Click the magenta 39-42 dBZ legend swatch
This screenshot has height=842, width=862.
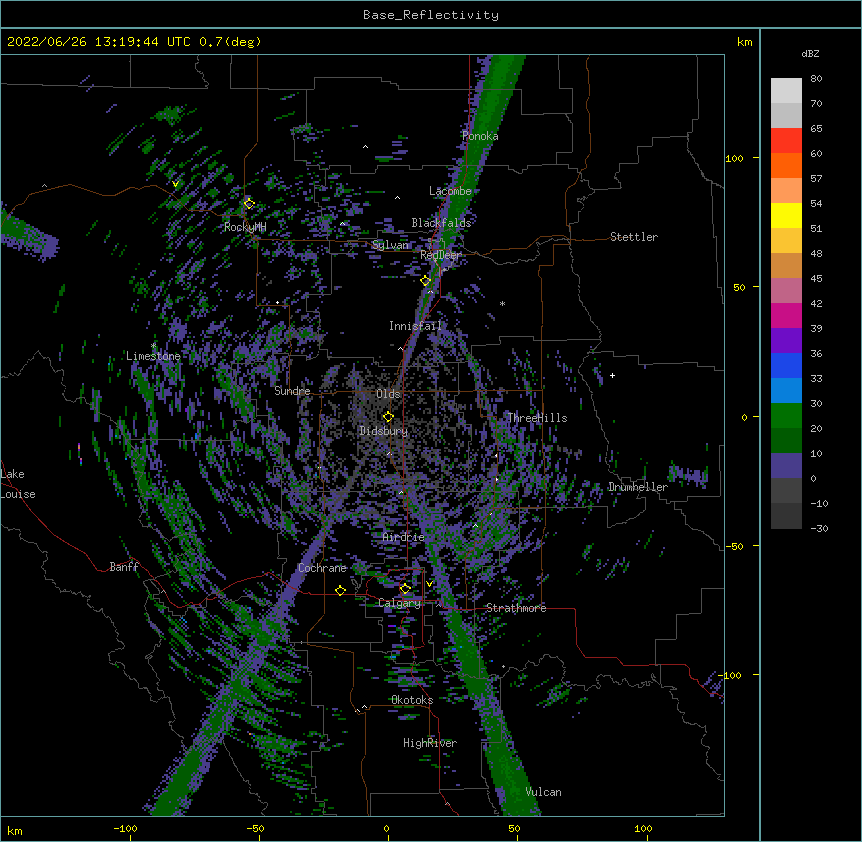(786, 315)
